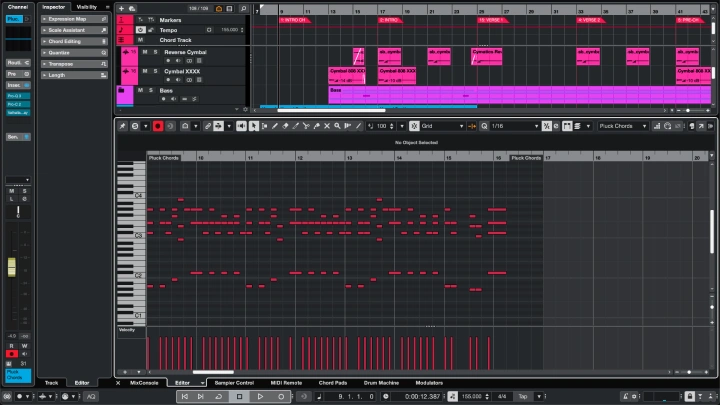
Task: Solo the Reverse Cymbal track
Action: point(156,52)
